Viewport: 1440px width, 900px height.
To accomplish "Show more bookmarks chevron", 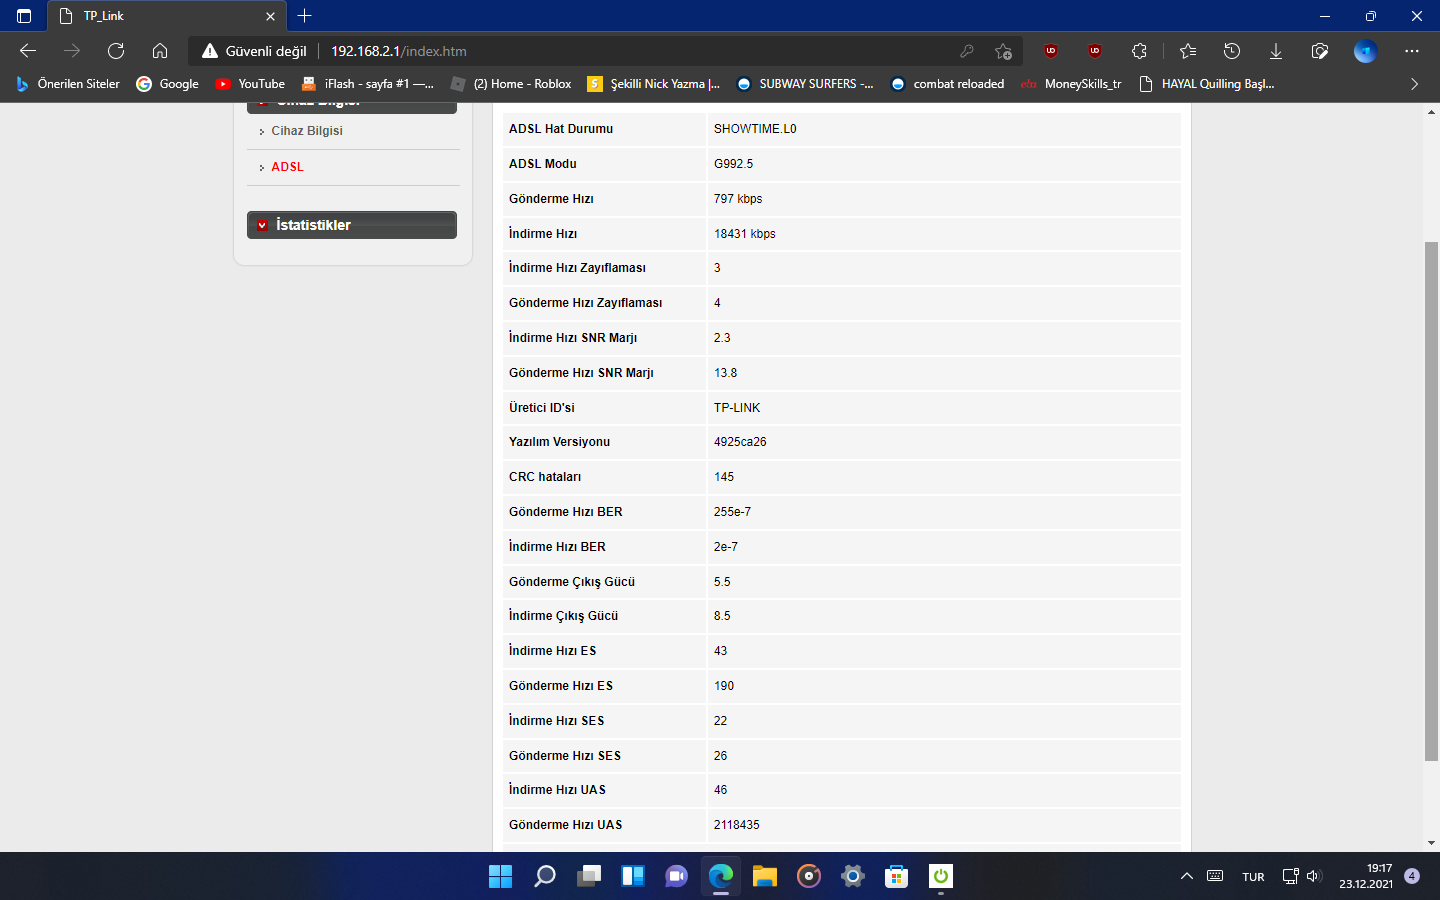I will pyautogui.click(x=1414, y=84).
